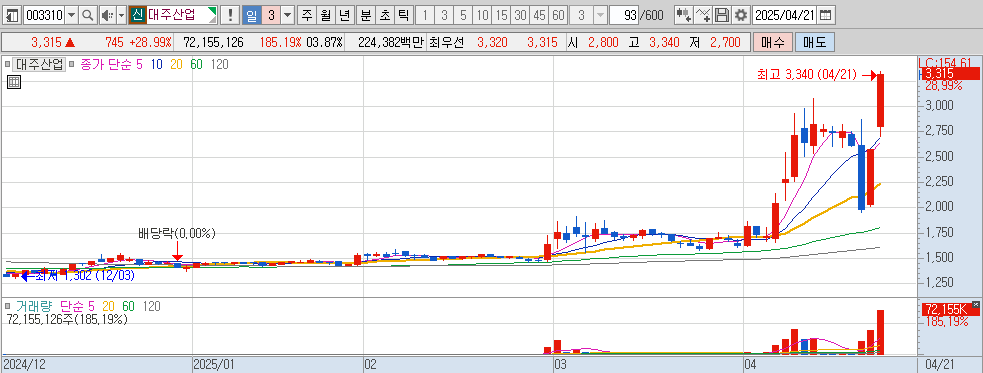Click the add candlestick chart icon

coord(684,15)
